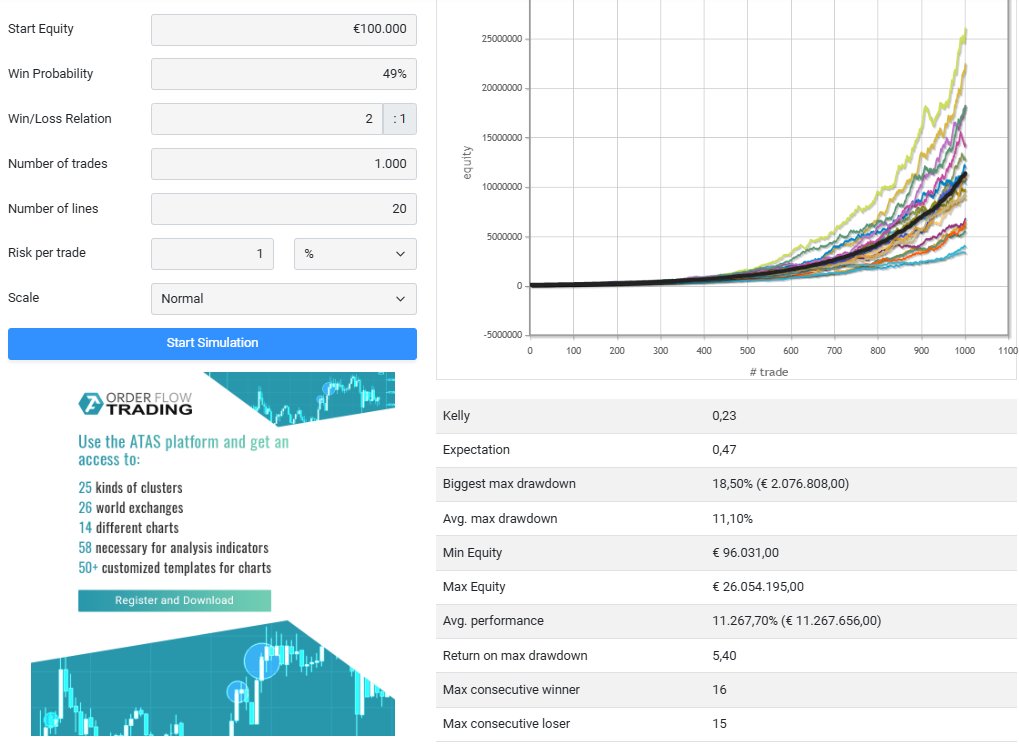The width and height of the screenshot is (1019, 747).
Task: Edit the Number of lines field
Action: pyautogui.click(x=284, y=209)
